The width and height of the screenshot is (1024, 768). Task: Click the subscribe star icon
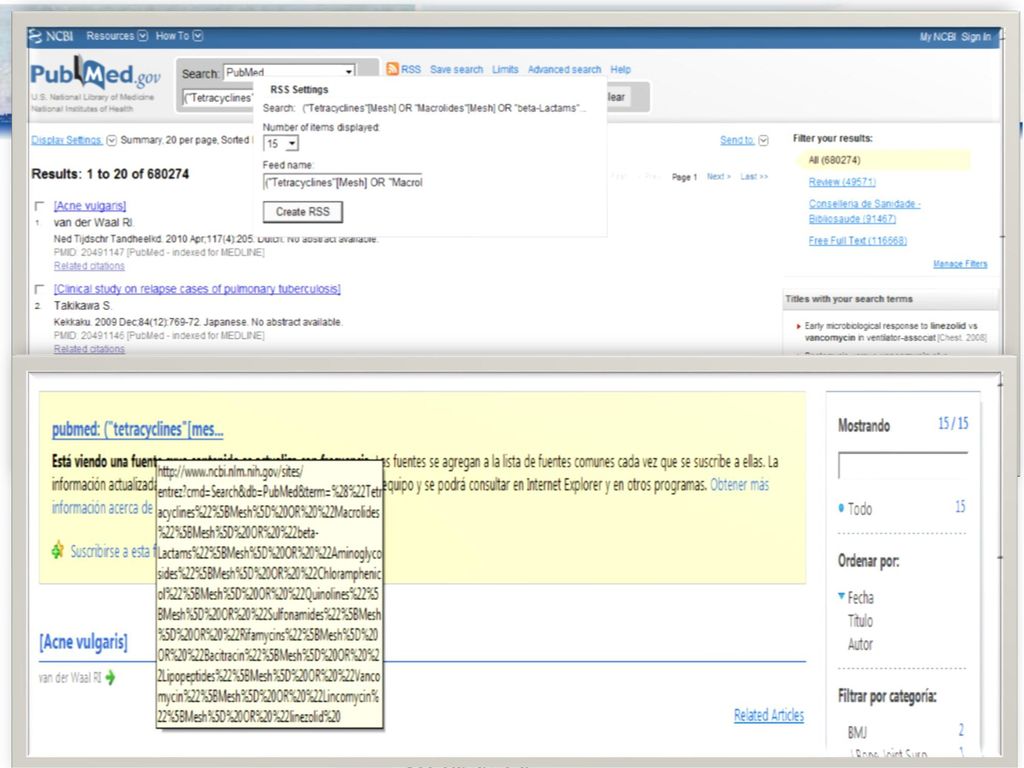[57, 551]
